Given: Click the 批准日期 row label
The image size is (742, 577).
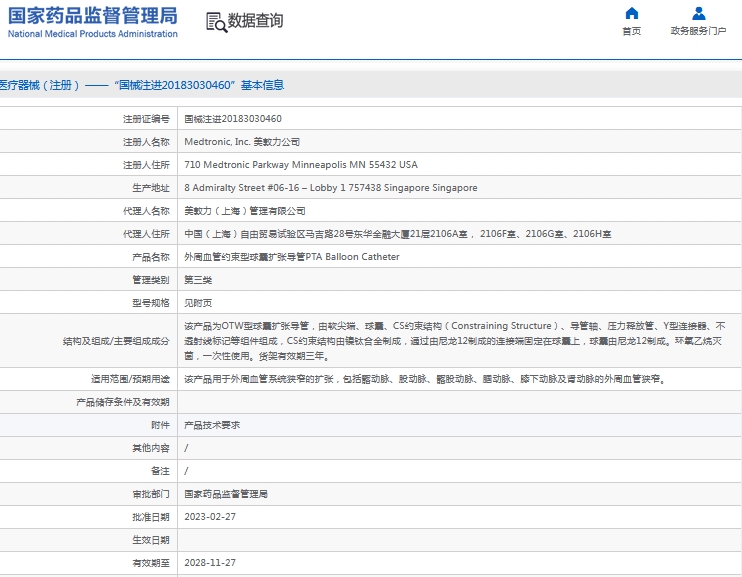Looking at the screenshot, I should pyautogui.click(x=151, y=517).
